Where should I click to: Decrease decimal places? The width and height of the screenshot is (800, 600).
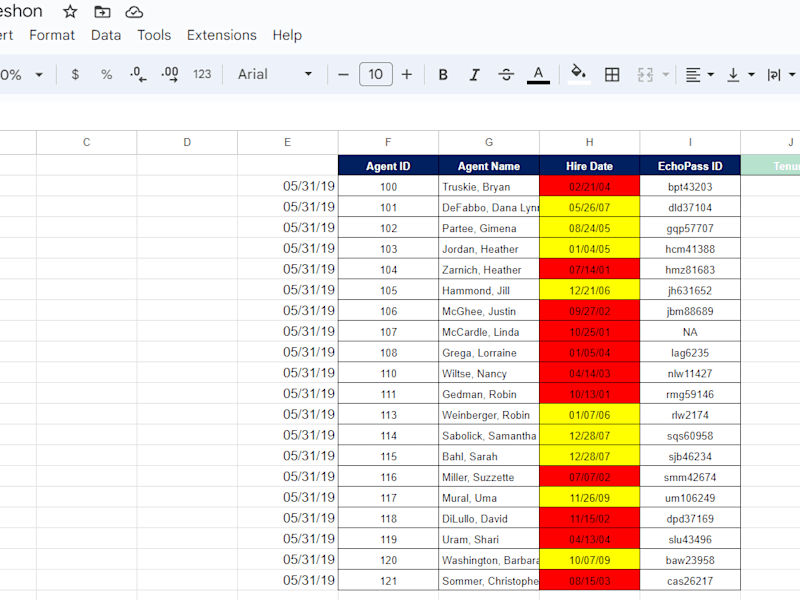[138, 75]
